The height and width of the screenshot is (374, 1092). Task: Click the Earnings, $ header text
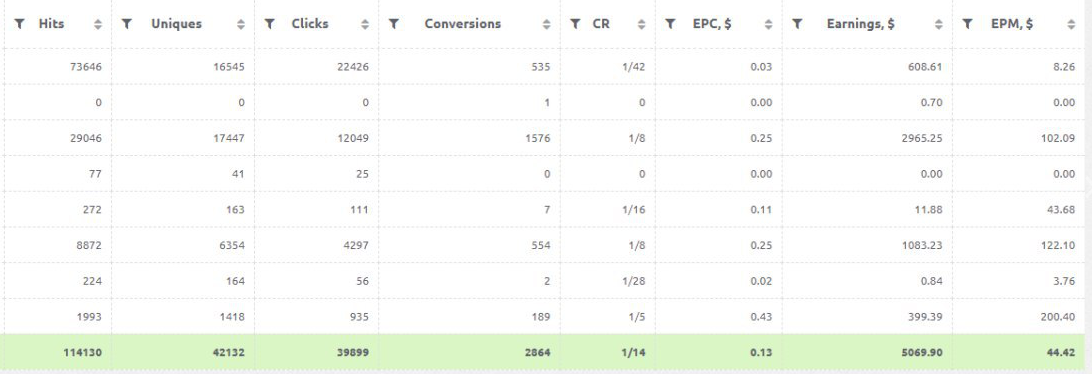pos(861,24)
